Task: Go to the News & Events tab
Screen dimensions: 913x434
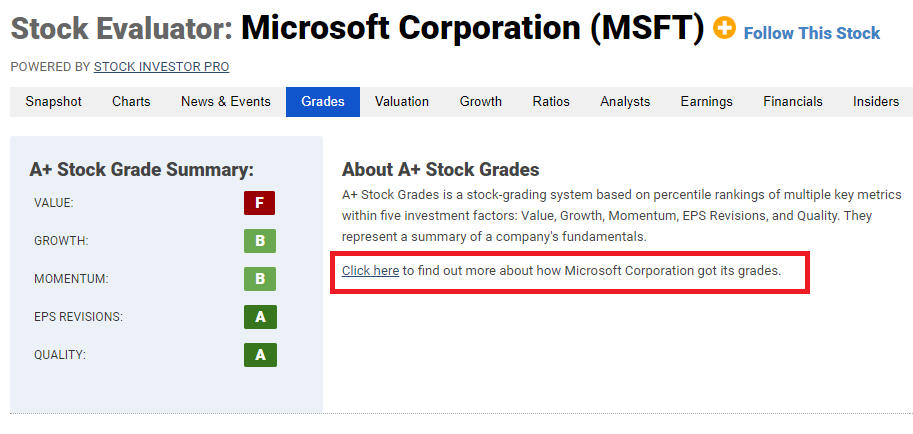Action: click(226, 102)
